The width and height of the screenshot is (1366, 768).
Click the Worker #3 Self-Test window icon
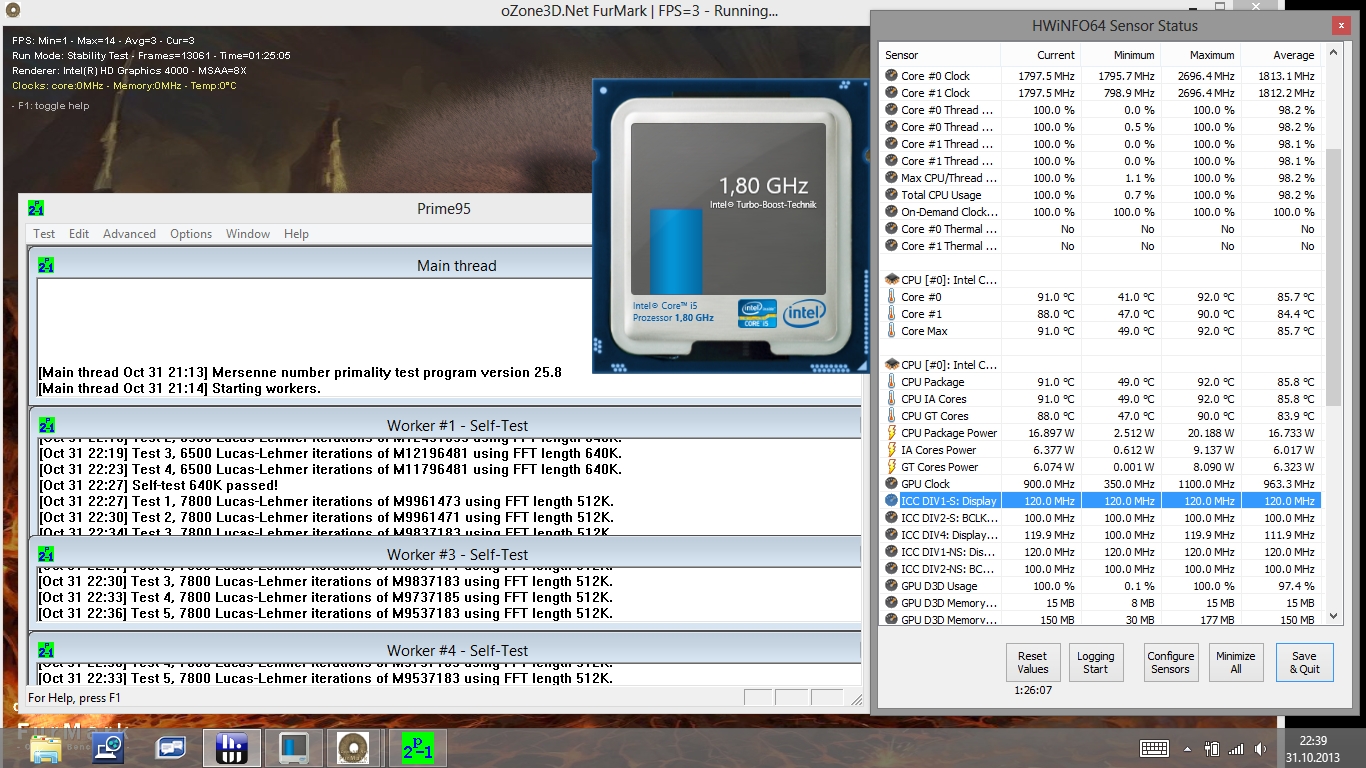click(46, 554)
